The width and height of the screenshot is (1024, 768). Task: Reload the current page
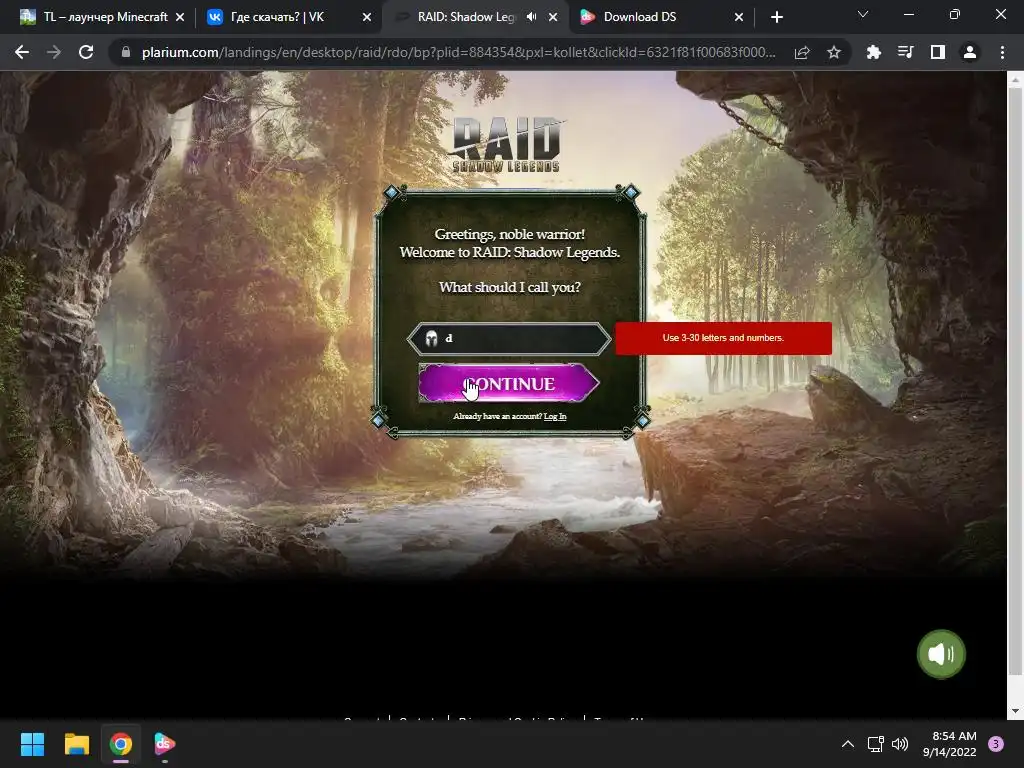pos(86,52)
